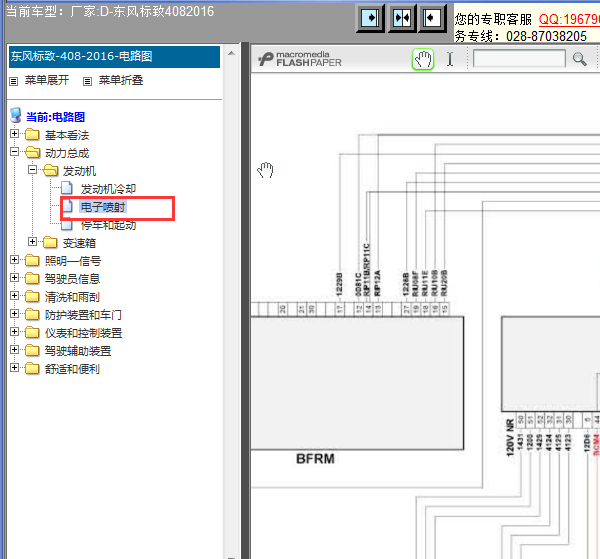Expand the 基本看法 folder
The height and width of the screenshot is (559, 600).
[x=14, y=134]
